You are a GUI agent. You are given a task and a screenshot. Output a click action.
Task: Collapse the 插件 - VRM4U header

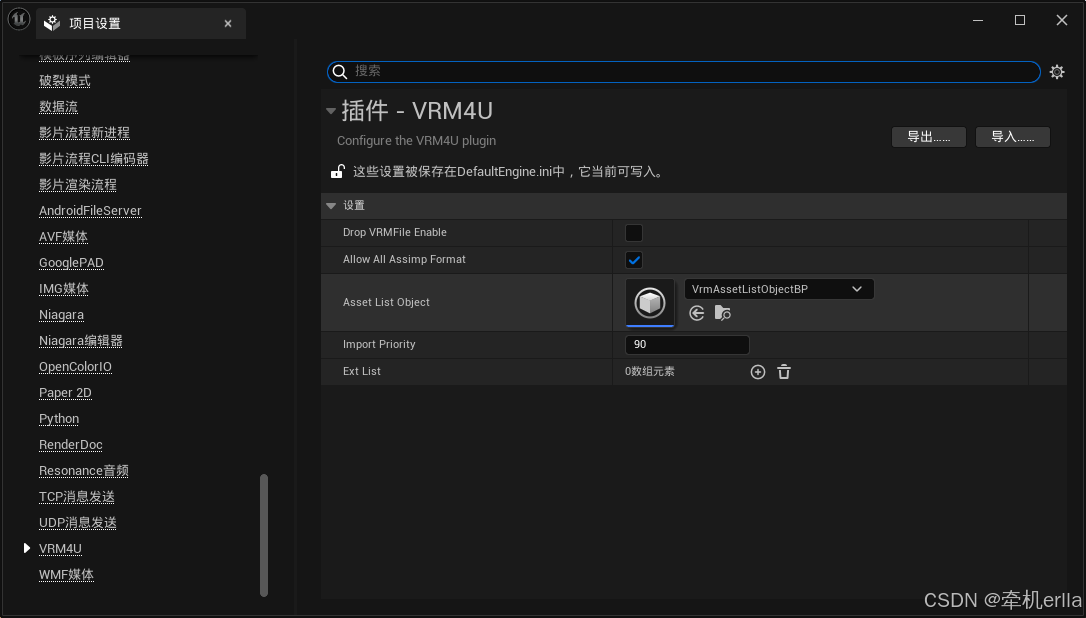coord(331,111)
